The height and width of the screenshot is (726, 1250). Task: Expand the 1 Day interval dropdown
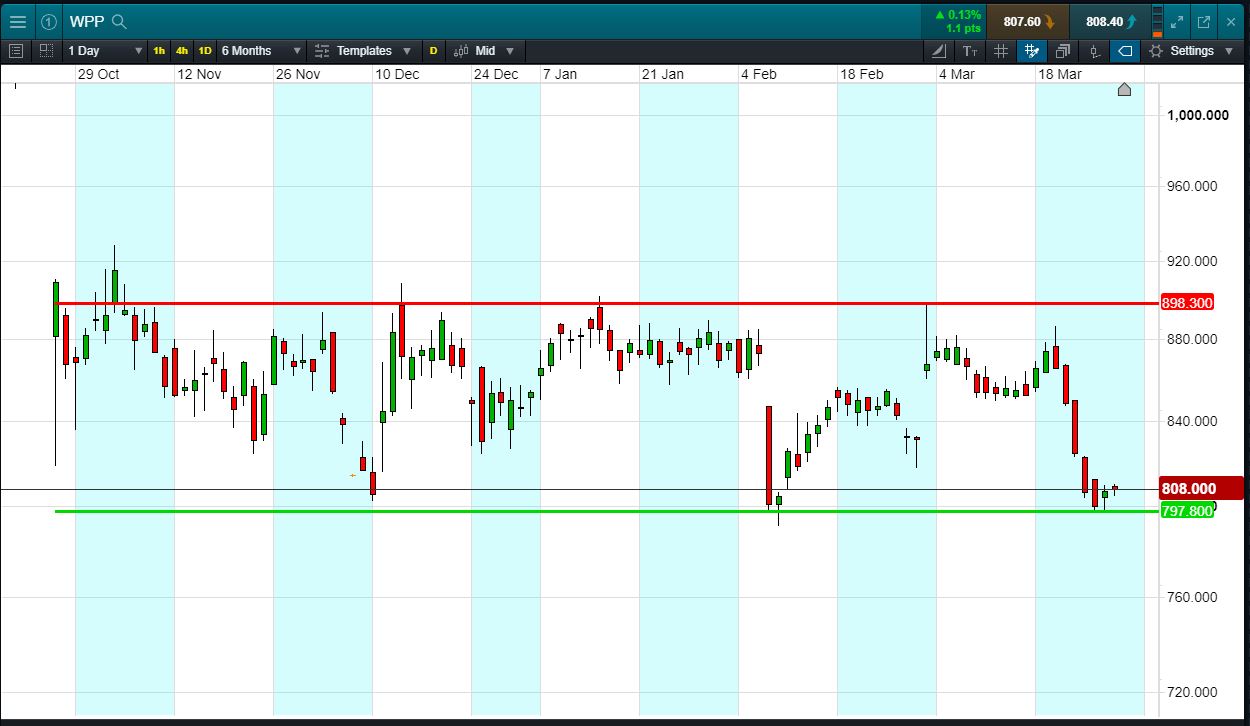[x=104, y=50]
